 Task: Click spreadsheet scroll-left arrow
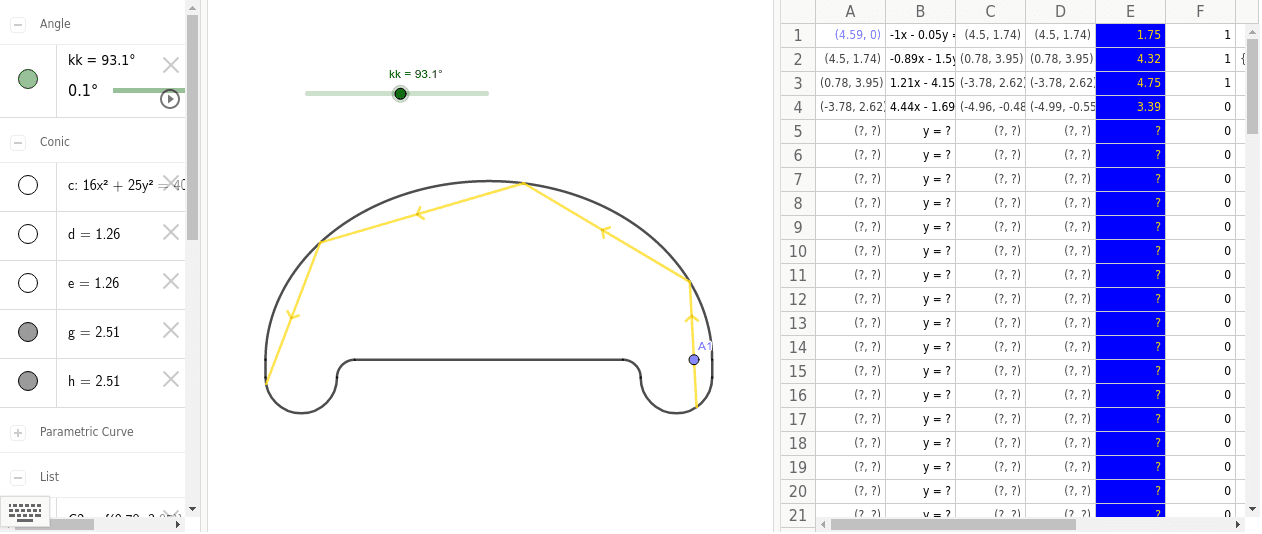pos(823,524)
